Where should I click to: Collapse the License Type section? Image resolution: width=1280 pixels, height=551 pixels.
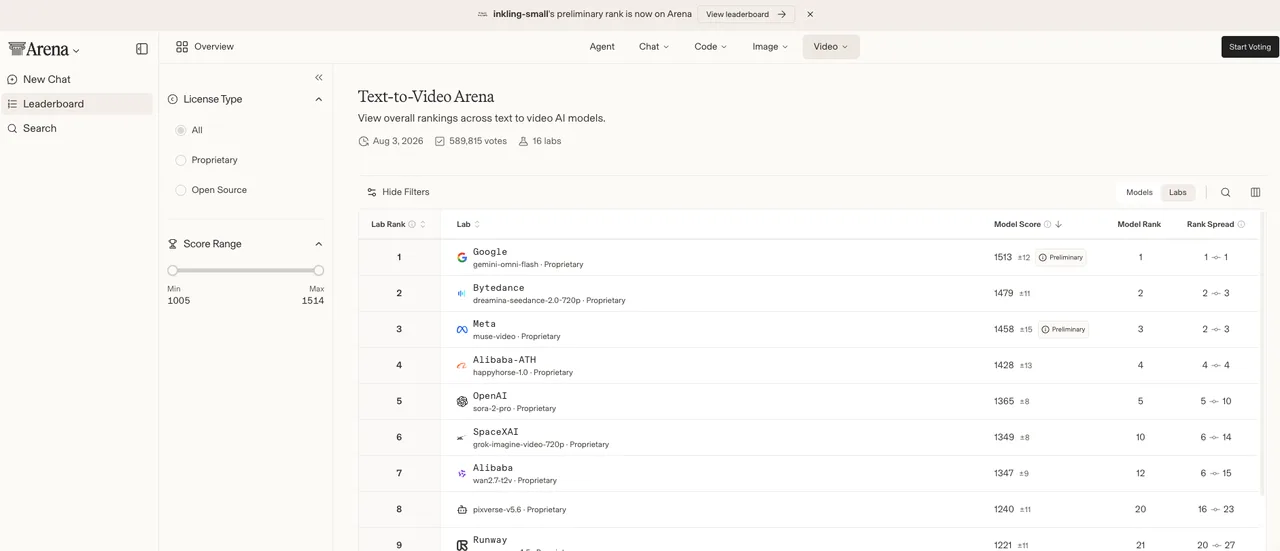point(319,99)
